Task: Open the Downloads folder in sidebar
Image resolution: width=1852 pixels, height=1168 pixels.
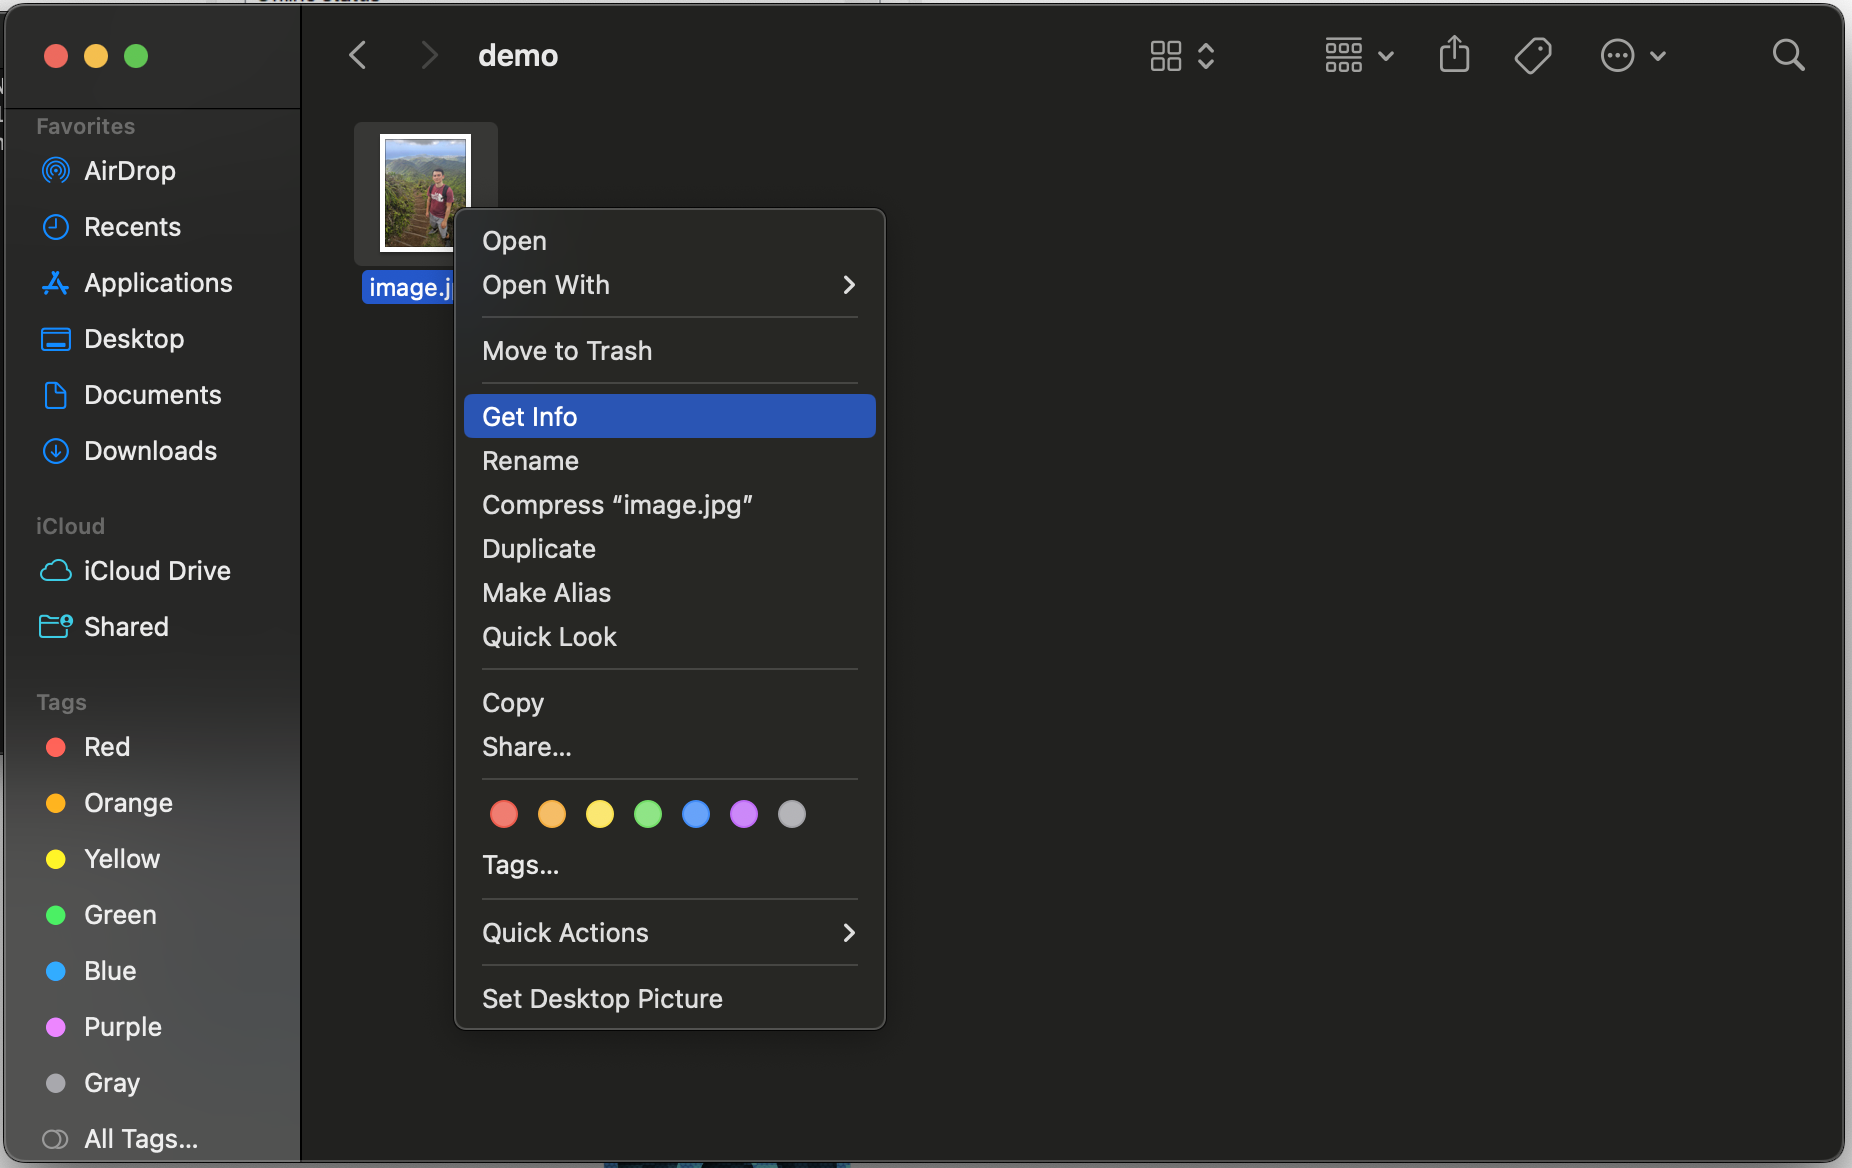Action: [x=150, y=451]
